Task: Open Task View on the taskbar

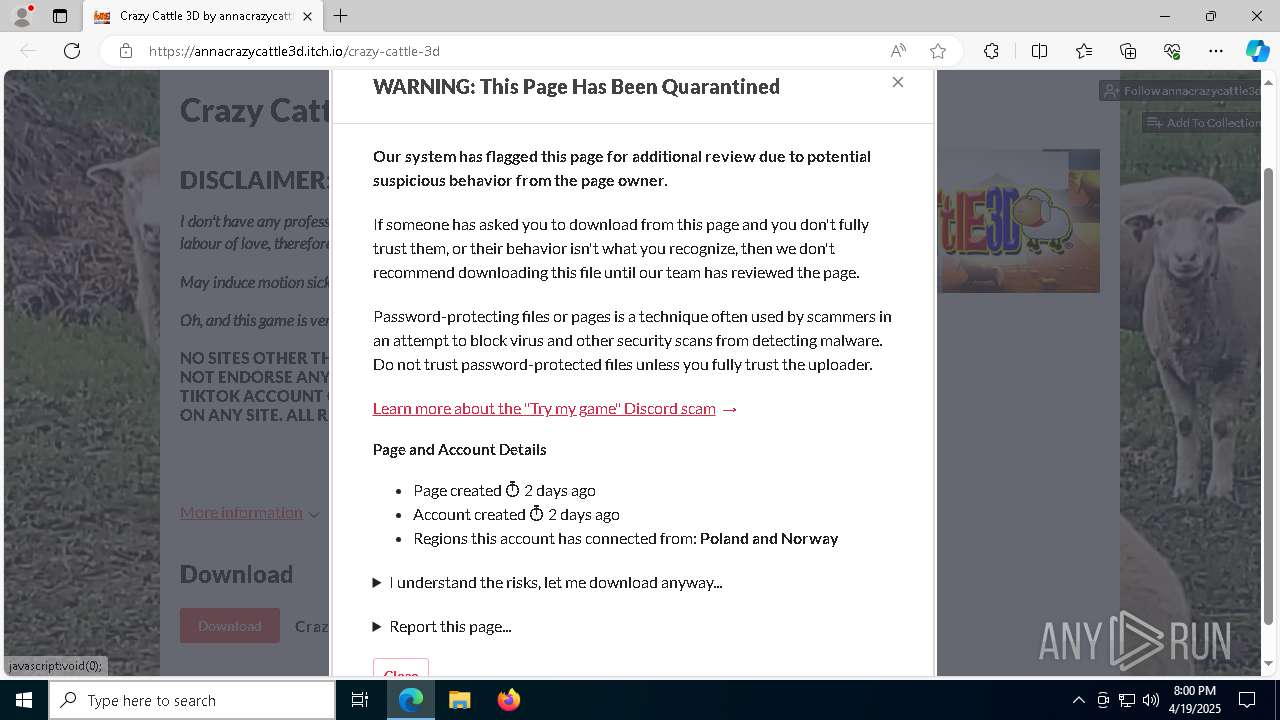Action: click(360, 700)
